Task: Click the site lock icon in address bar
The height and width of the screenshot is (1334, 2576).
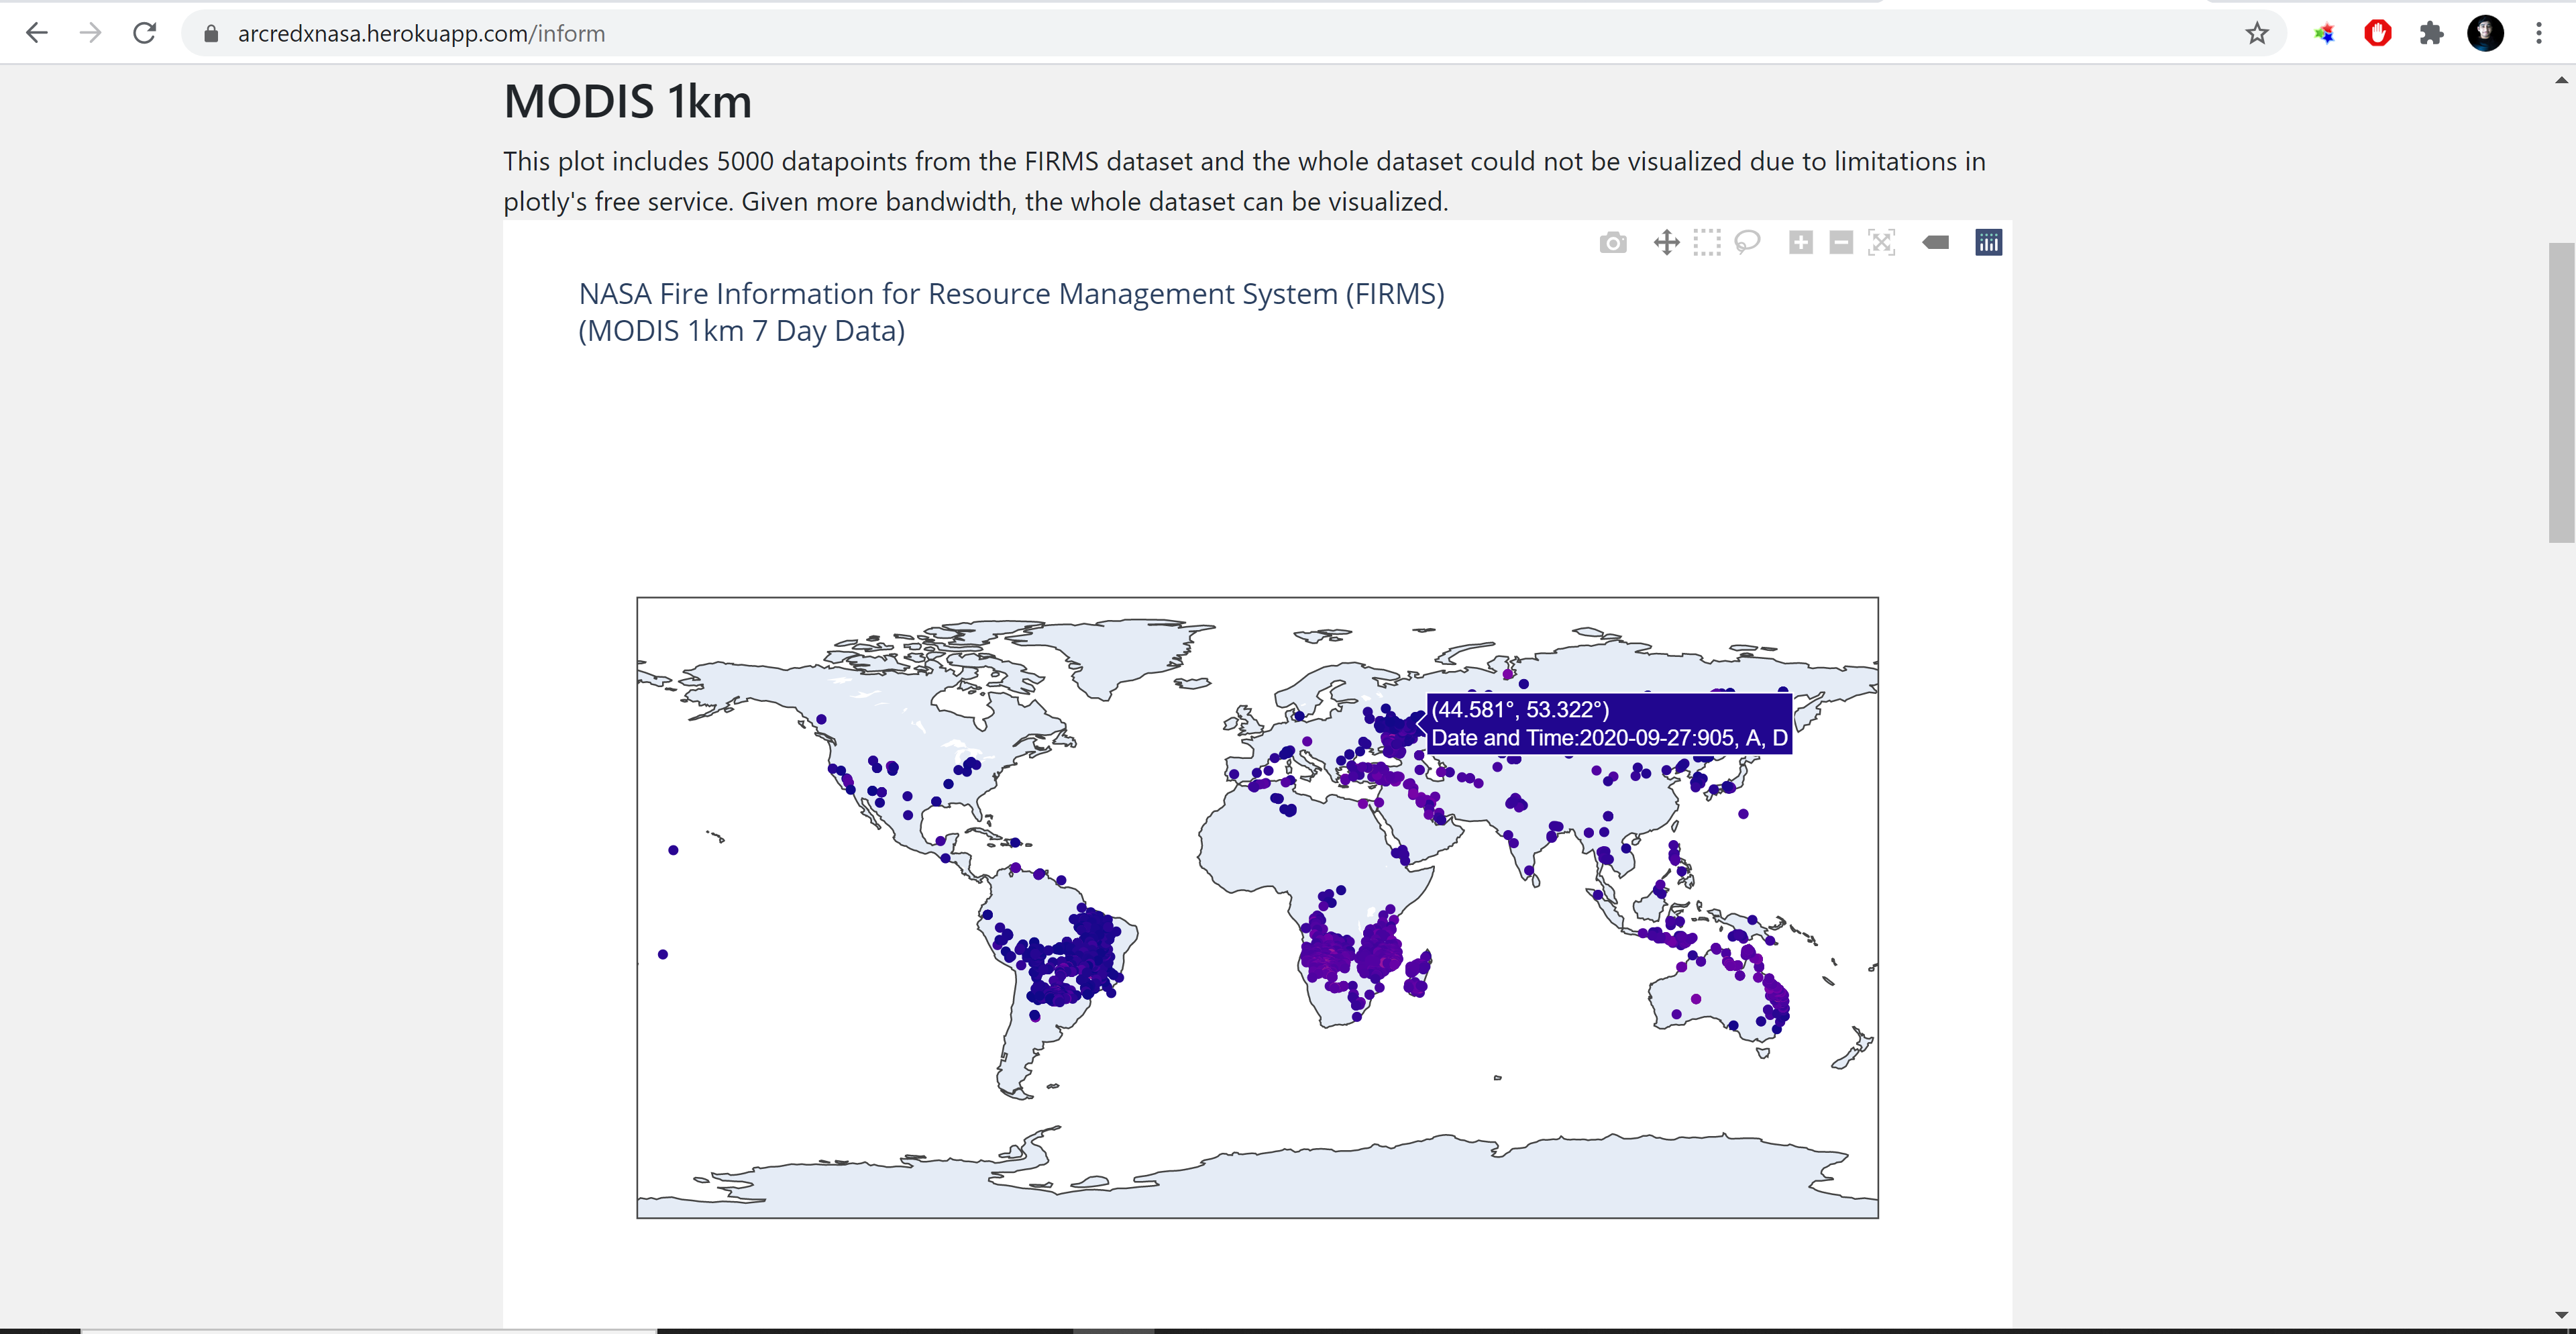Action: click(211, 34)
